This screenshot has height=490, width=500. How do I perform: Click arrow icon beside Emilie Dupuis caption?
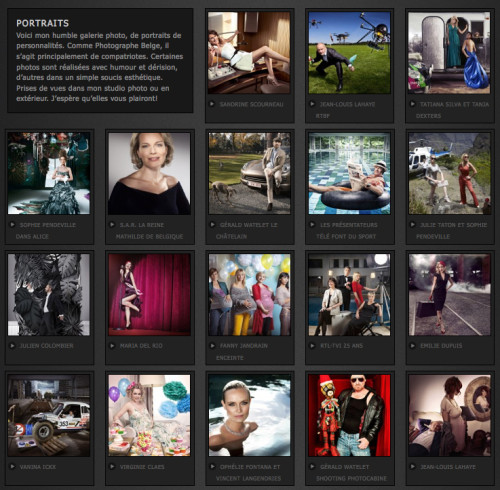pyautogui.click(x=413, y=345)
